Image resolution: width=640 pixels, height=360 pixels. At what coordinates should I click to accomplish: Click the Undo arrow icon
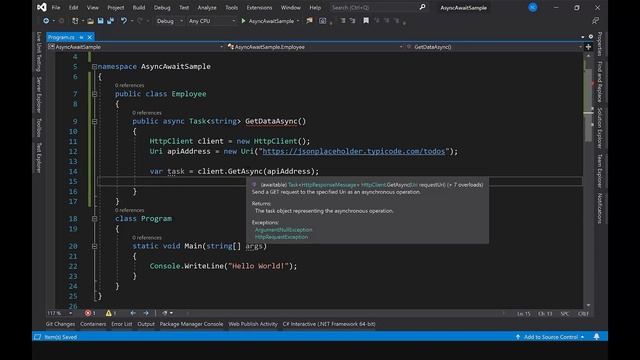(x=123, y=21)
